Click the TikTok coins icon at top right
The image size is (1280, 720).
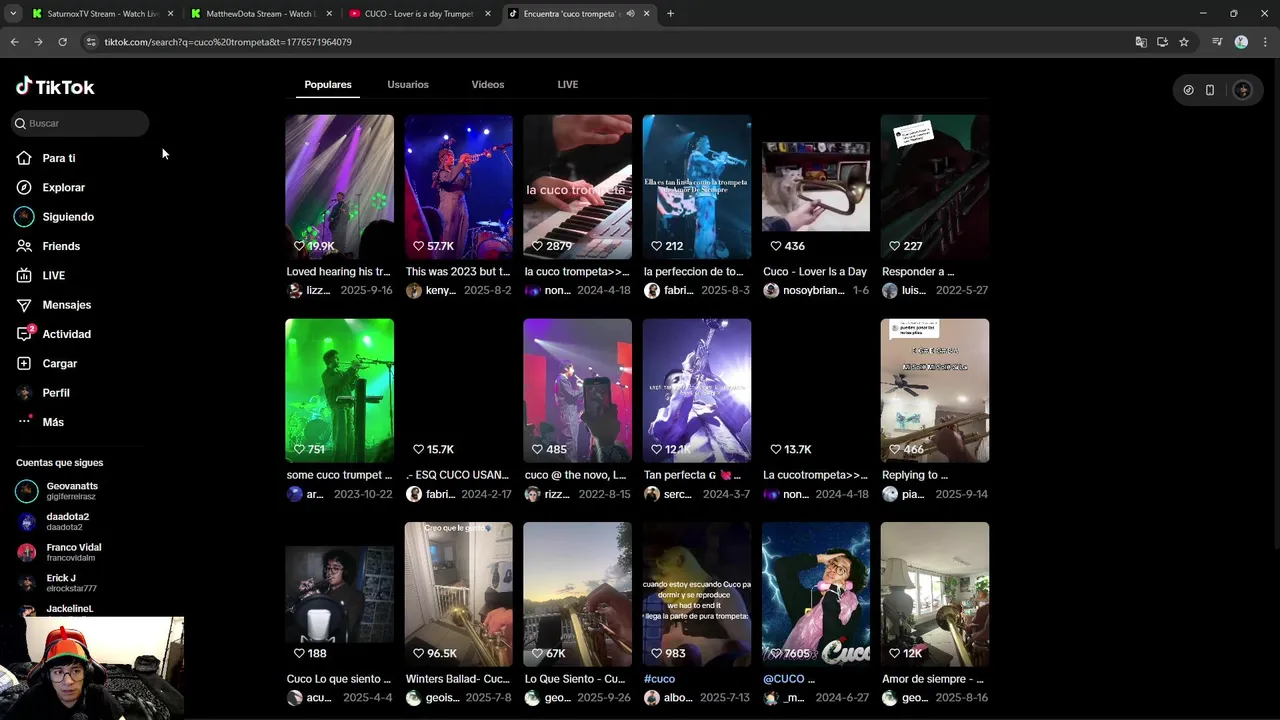(x=1188, y=90)
